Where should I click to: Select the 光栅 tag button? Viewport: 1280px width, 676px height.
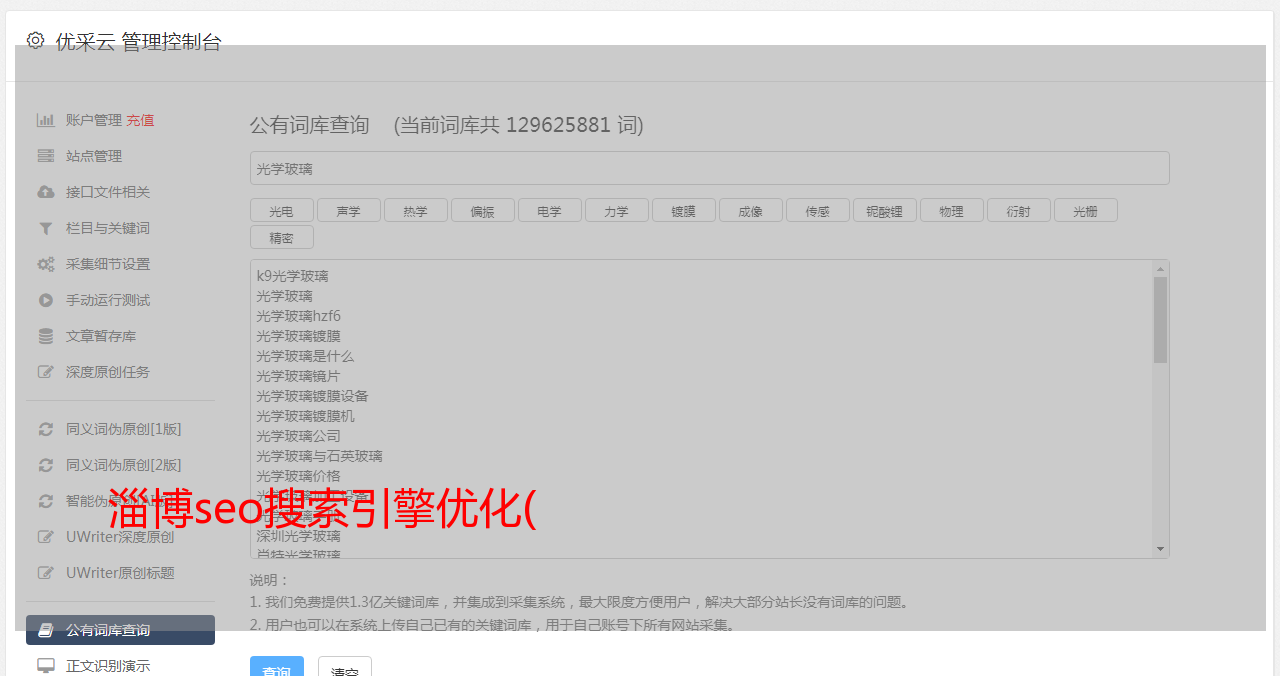click(x=1085, y=210)
